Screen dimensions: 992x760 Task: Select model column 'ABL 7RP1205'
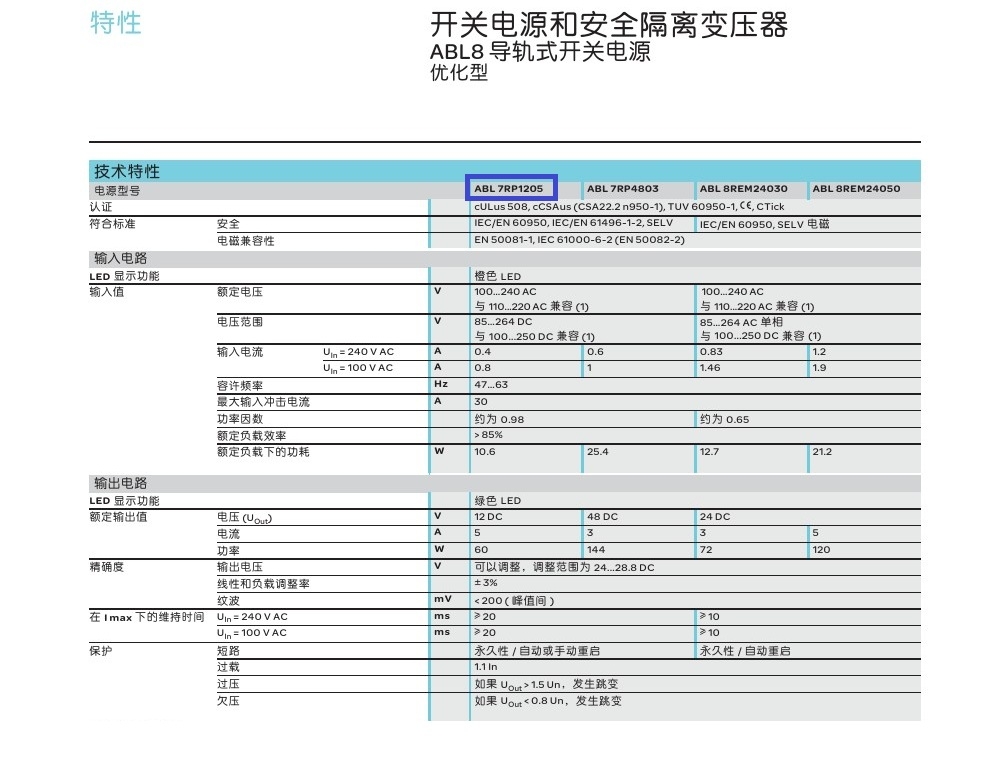tap(509, 189)
